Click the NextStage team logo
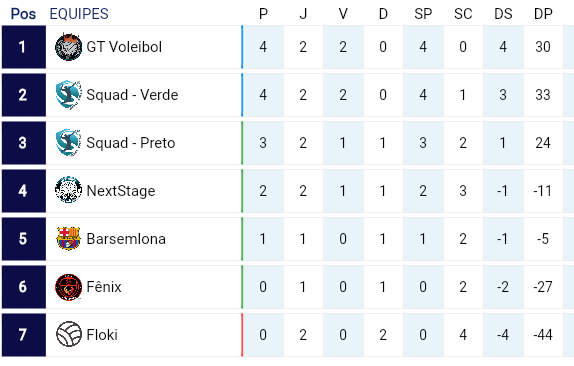The image size is (574, 366). tap(68, 190)
